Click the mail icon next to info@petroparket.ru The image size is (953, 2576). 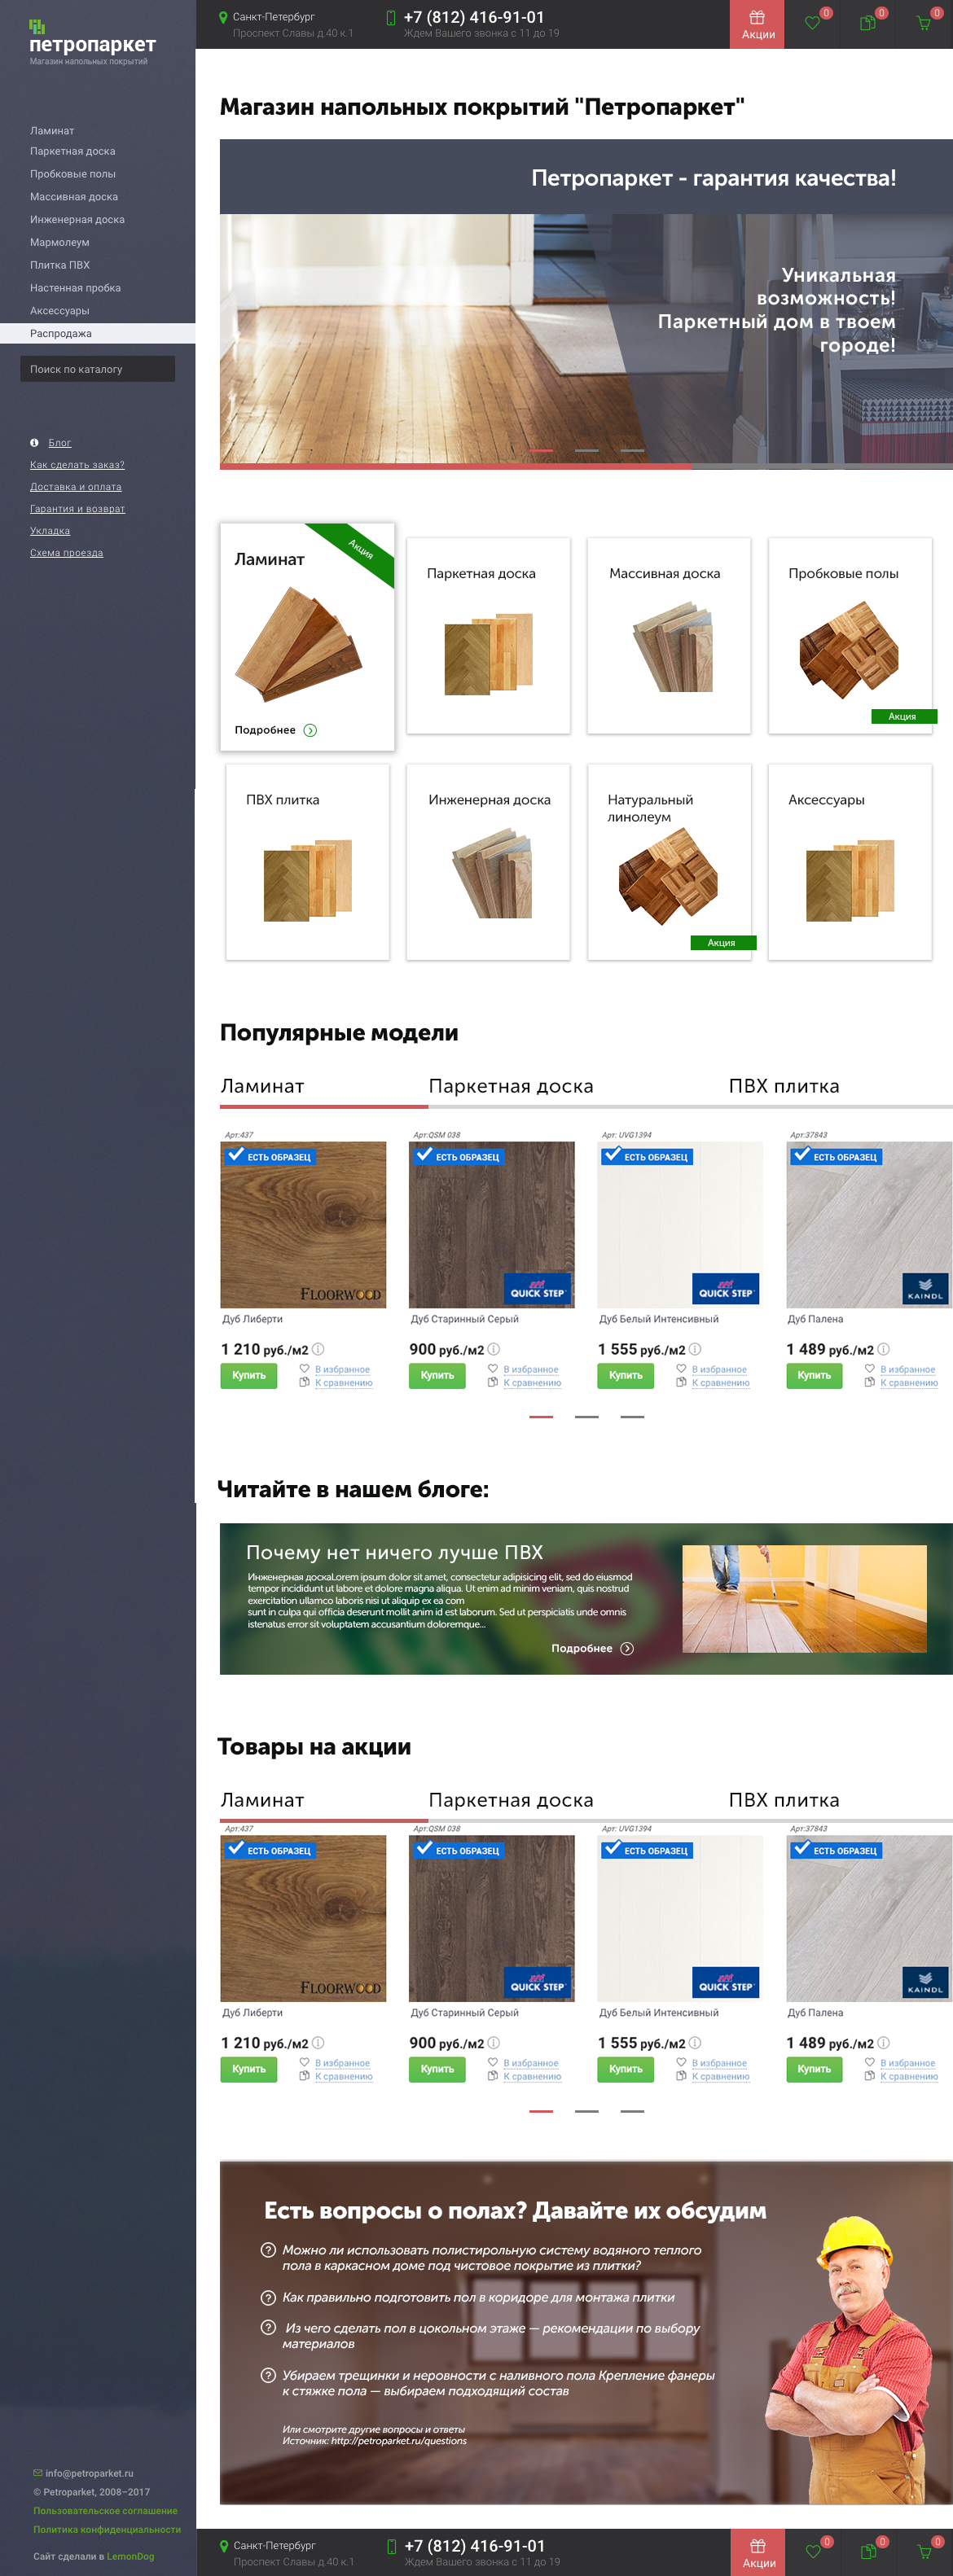(38, 2473)
